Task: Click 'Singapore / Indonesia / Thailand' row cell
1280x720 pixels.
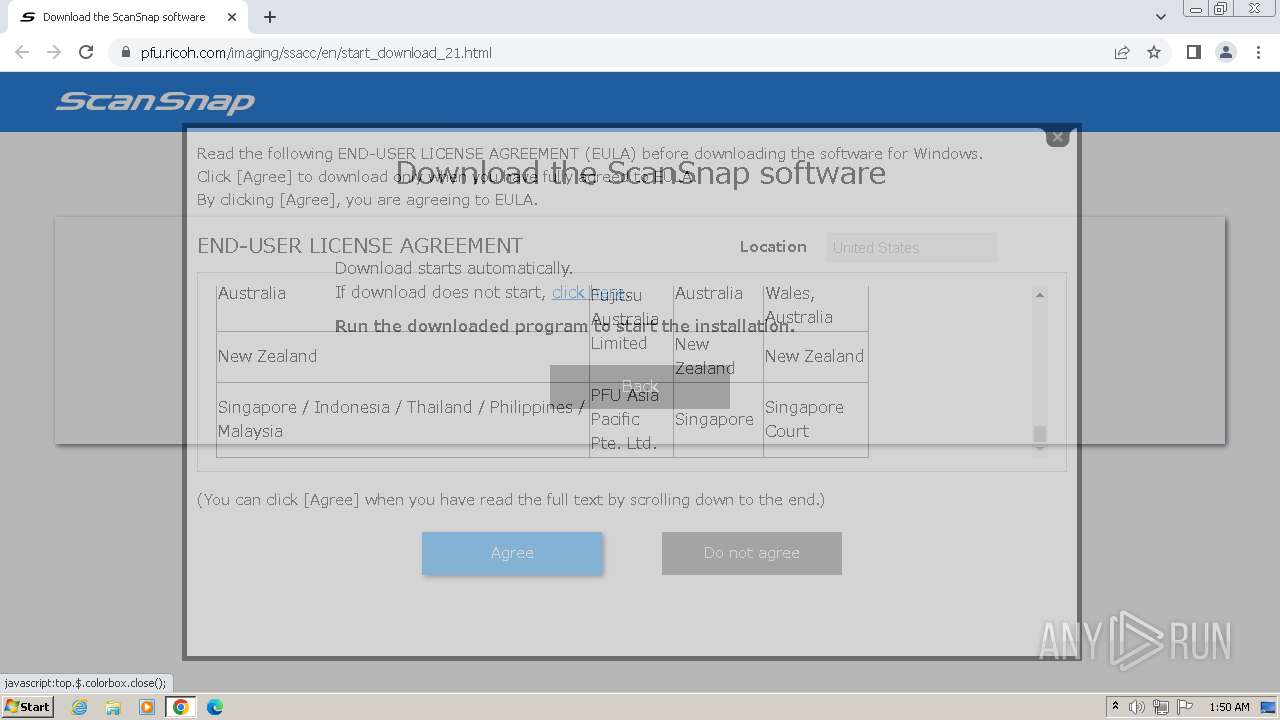Action: click(403, 419)
